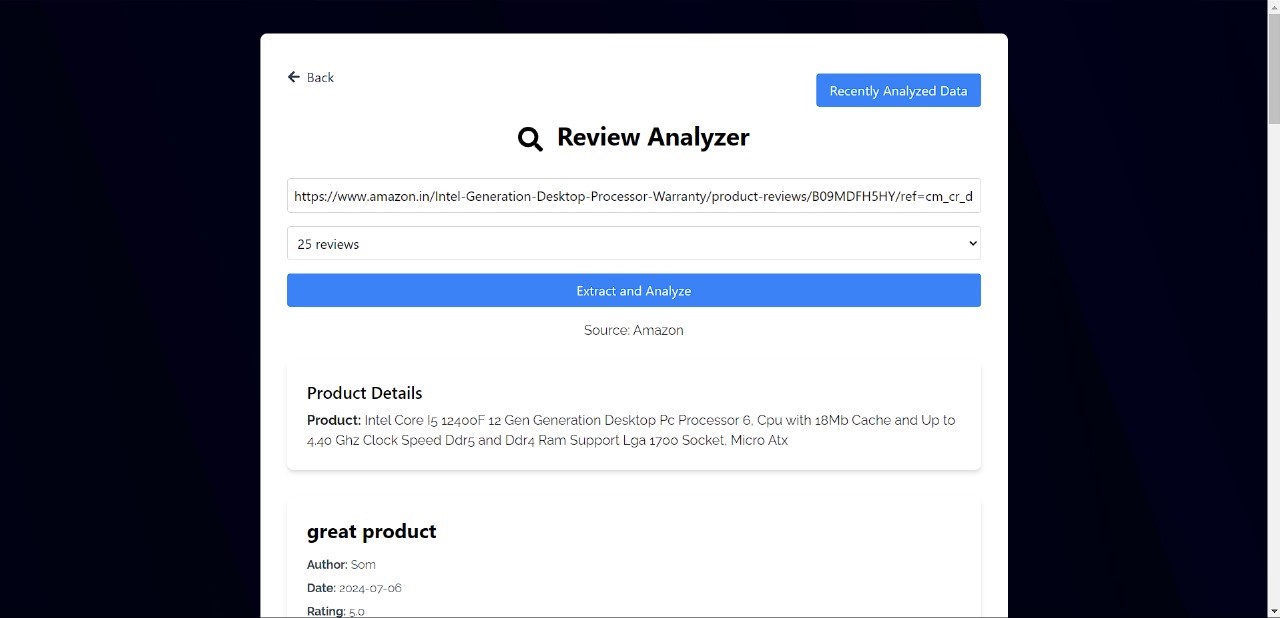The image size is (1280, 618).
Task: Click the scrollbar up arrow
Action: point(1273,6)
